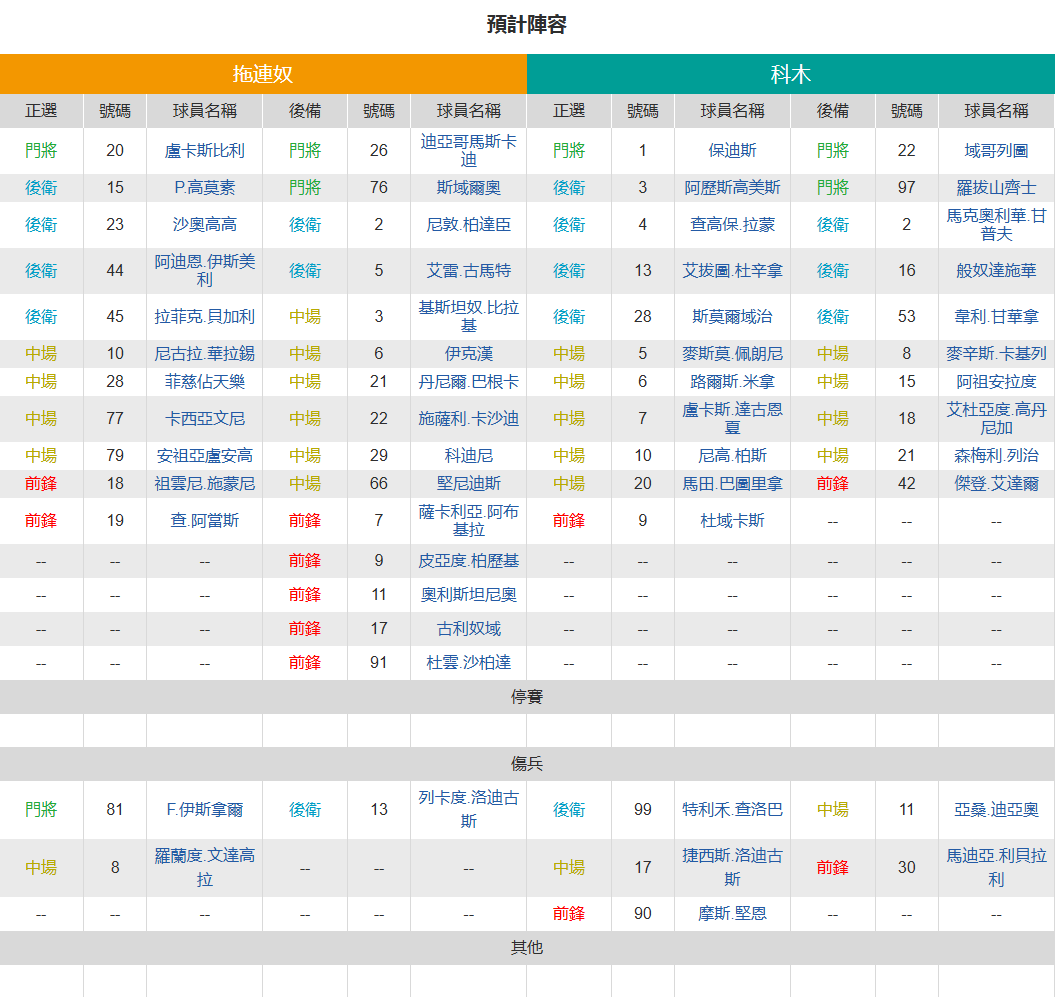Open 祖雲尼.施蒙尼 player page
The height and width of the screenshot is (997, 1055).
point(205,484)
